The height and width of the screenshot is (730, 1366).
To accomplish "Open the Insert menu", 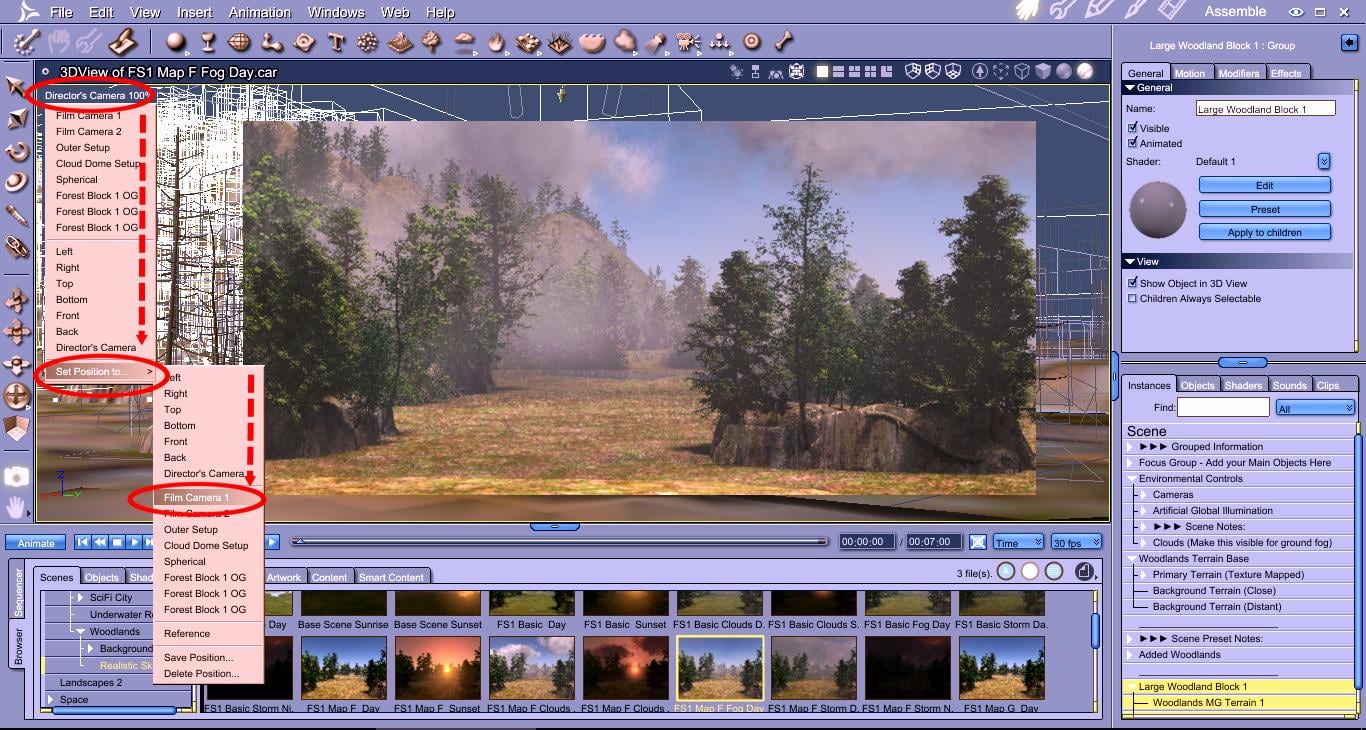I will [195, 12].
